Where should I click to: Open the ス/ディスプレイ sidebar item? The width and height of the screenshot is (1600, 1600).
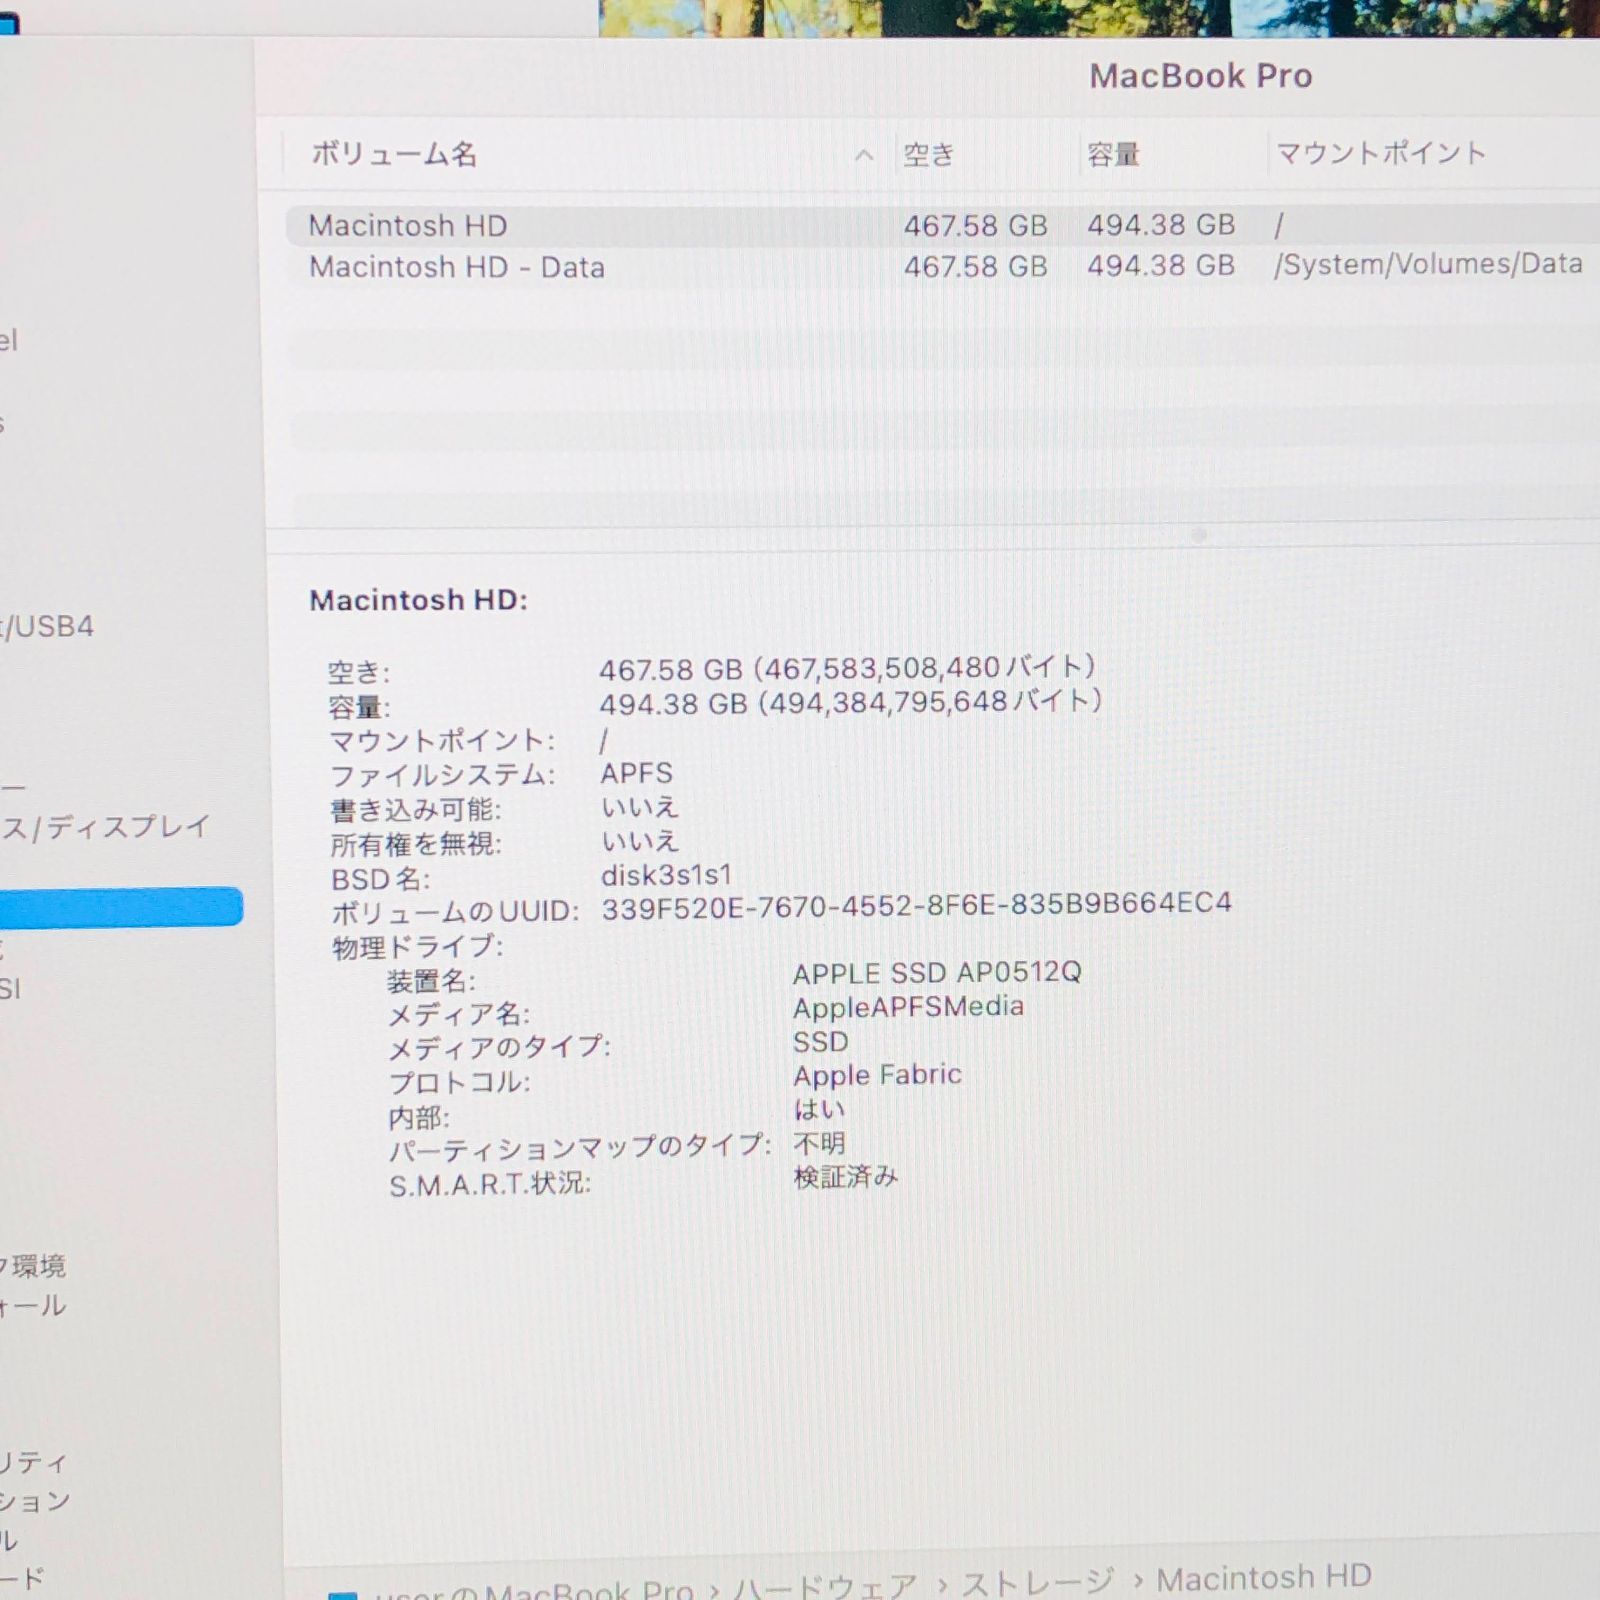click(105, 828)
